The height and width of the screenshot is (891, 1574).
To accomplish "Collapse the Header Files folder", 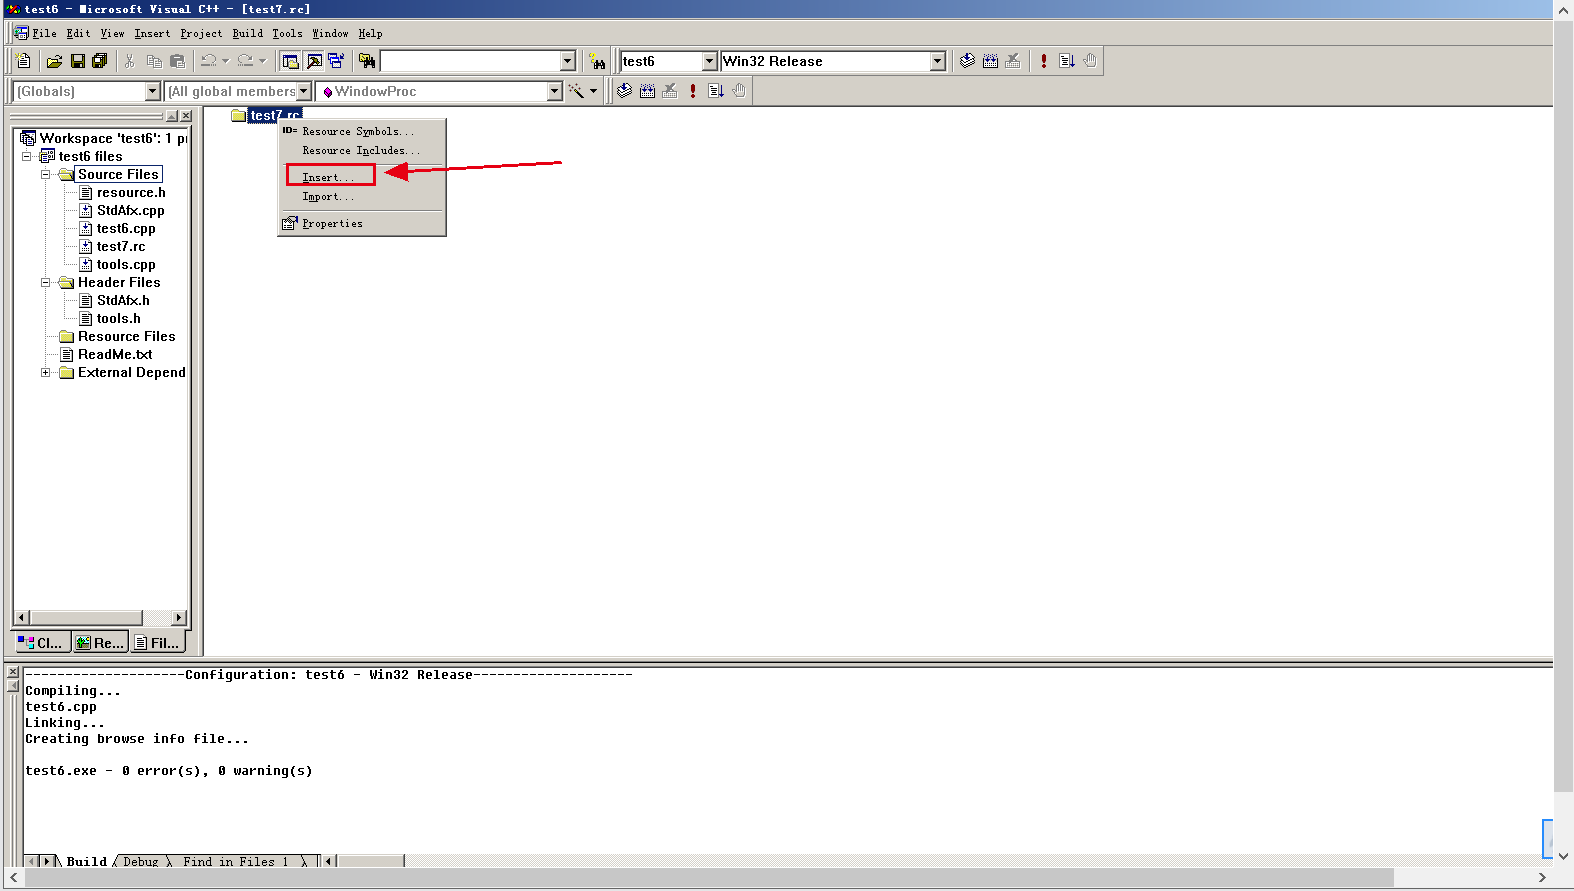I will (45, 282).
